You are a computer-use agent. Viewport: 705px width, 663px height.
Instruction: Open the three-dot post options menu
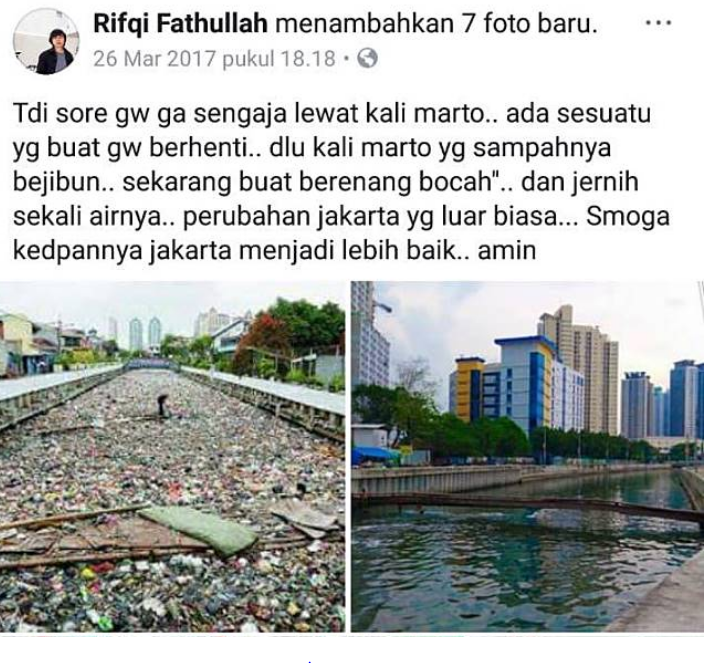coord(658,22)
